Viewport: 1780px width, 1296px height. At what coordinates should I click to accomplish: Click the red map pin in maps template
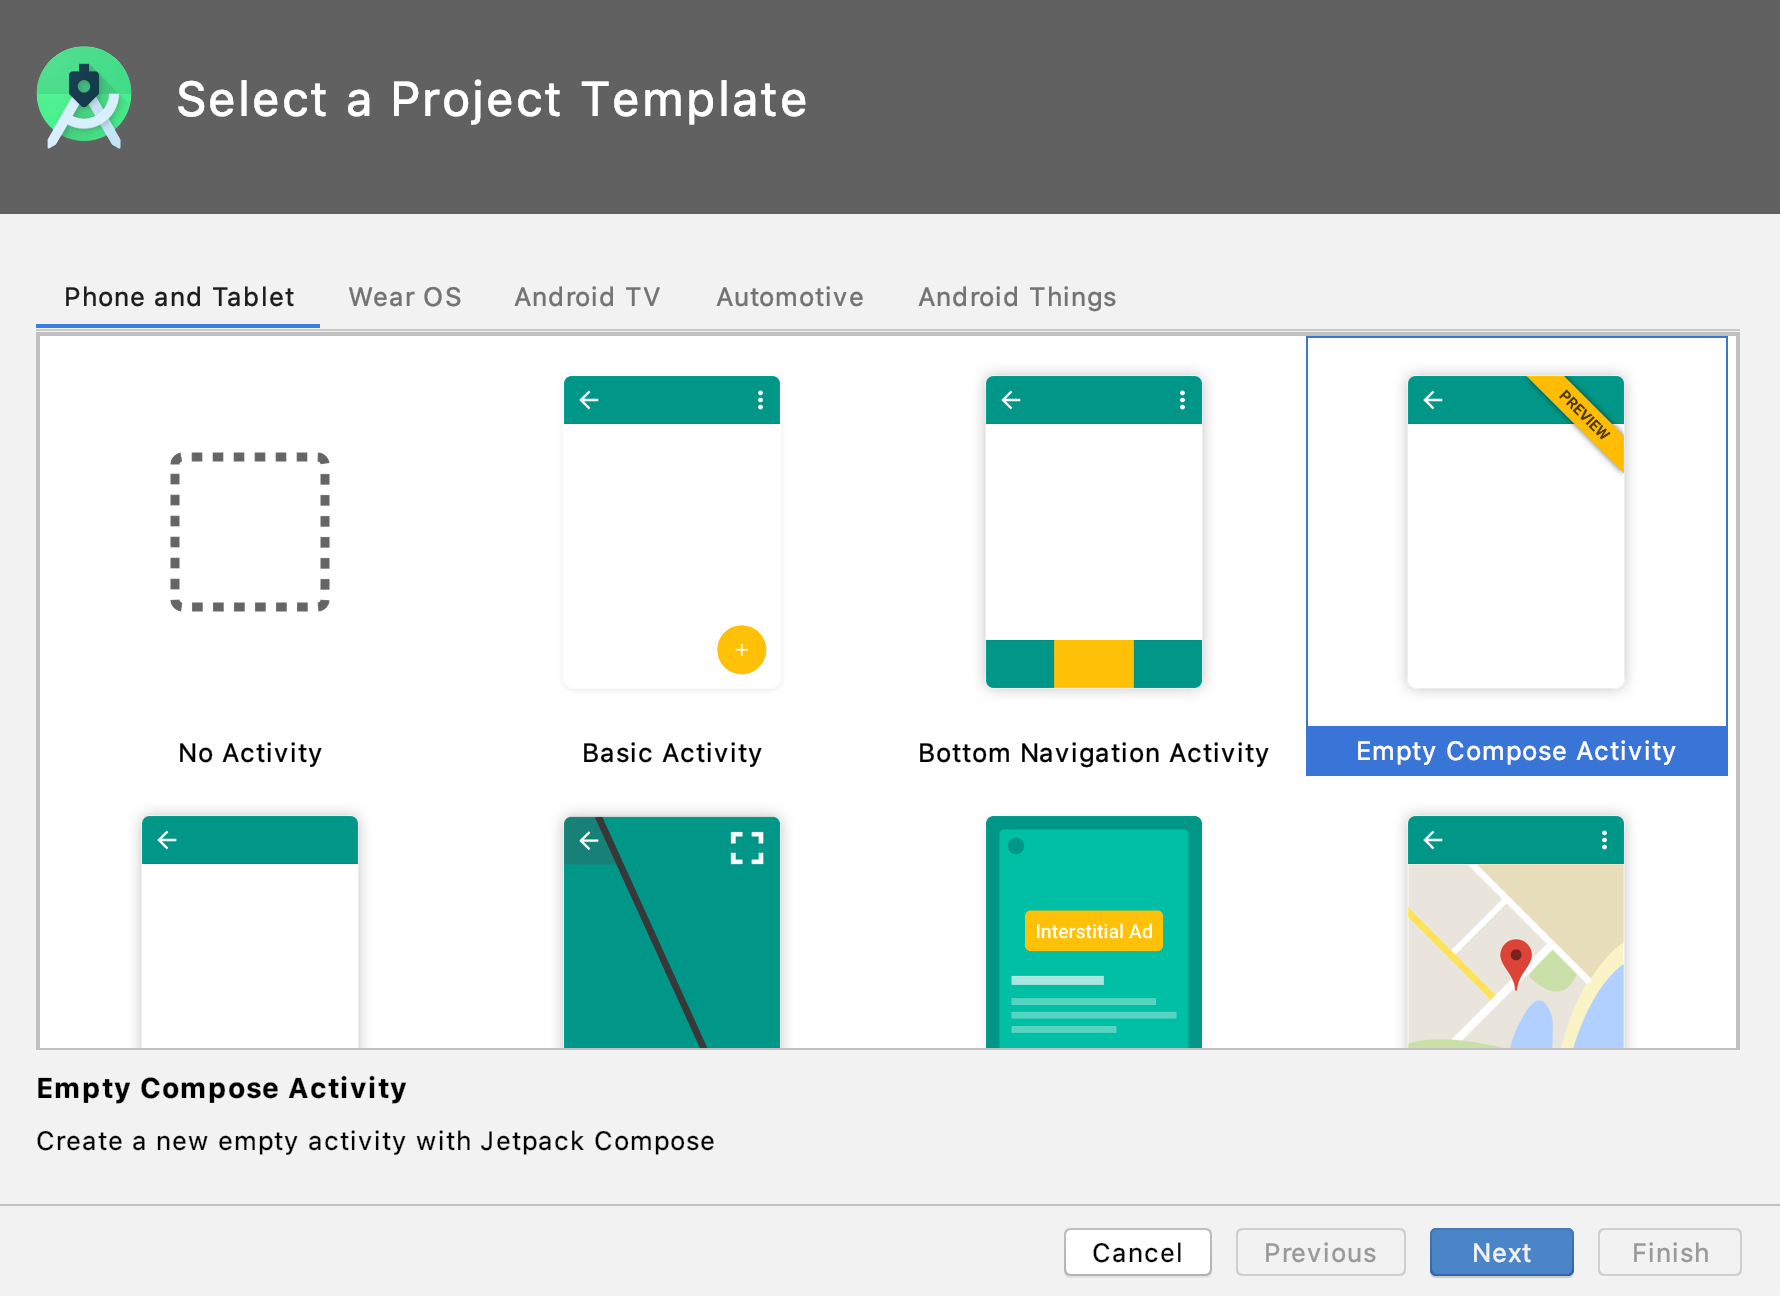click(x=1516, y=963)
